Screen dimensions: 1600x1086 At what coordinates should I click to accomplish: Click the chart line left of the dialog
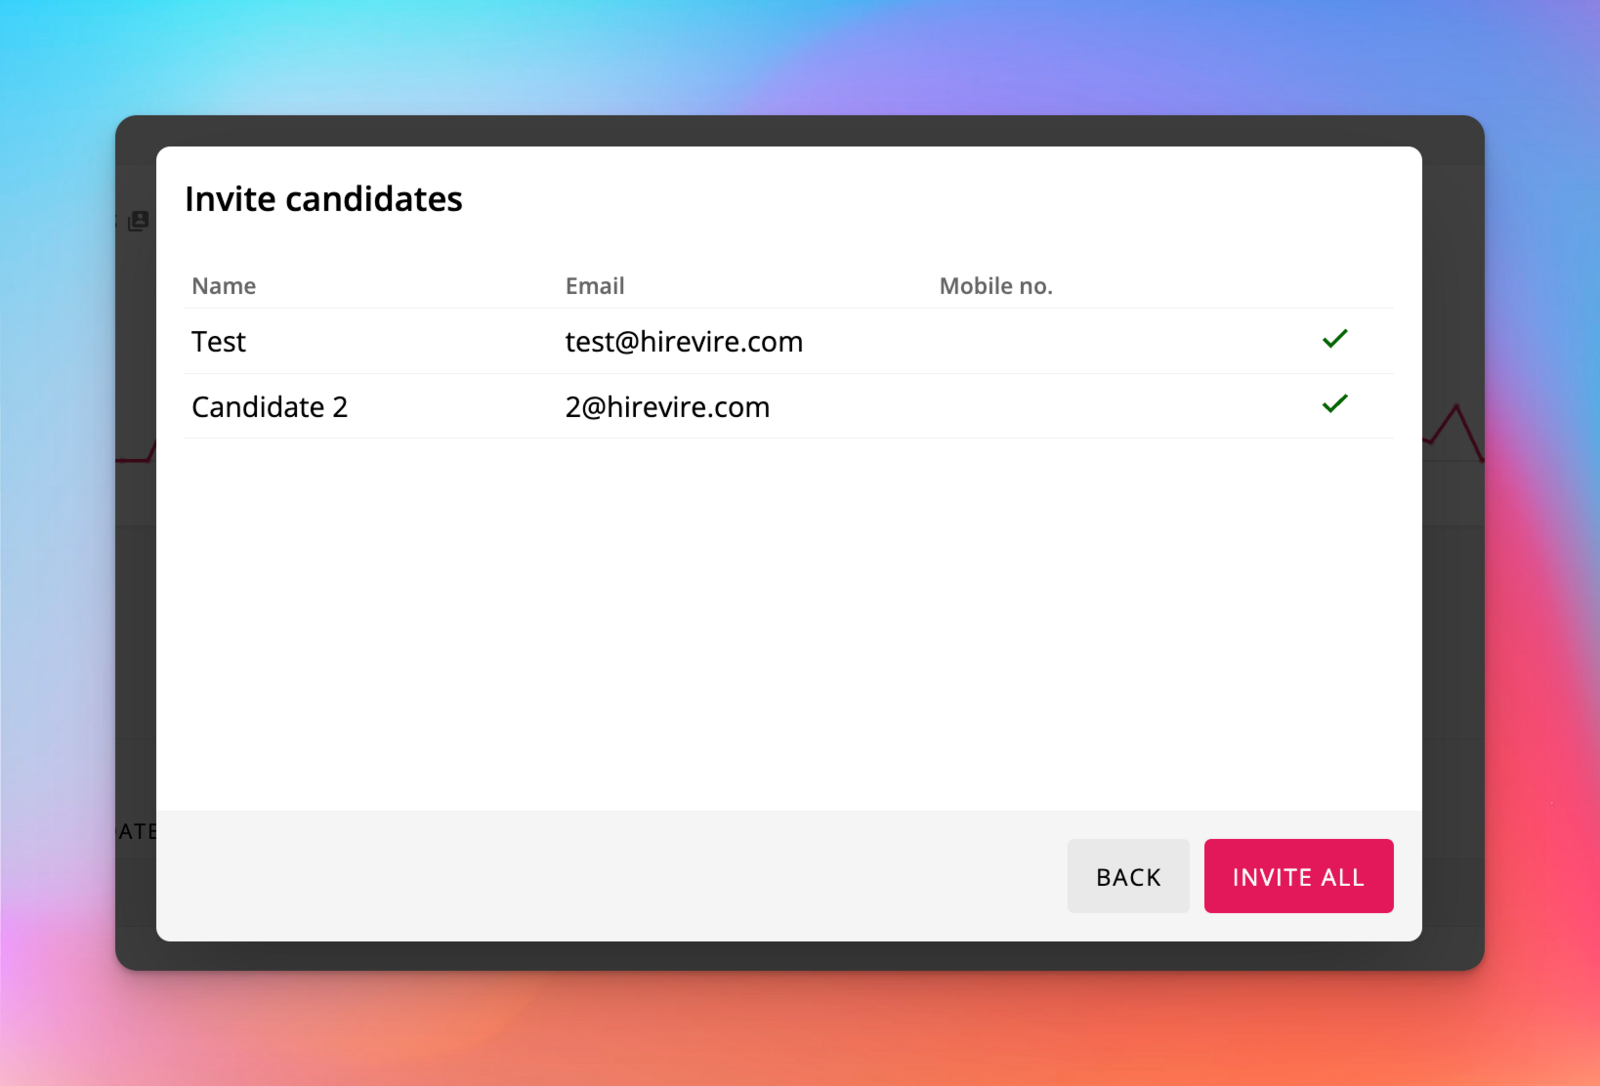pyautogui.click(x=136, y=459)
